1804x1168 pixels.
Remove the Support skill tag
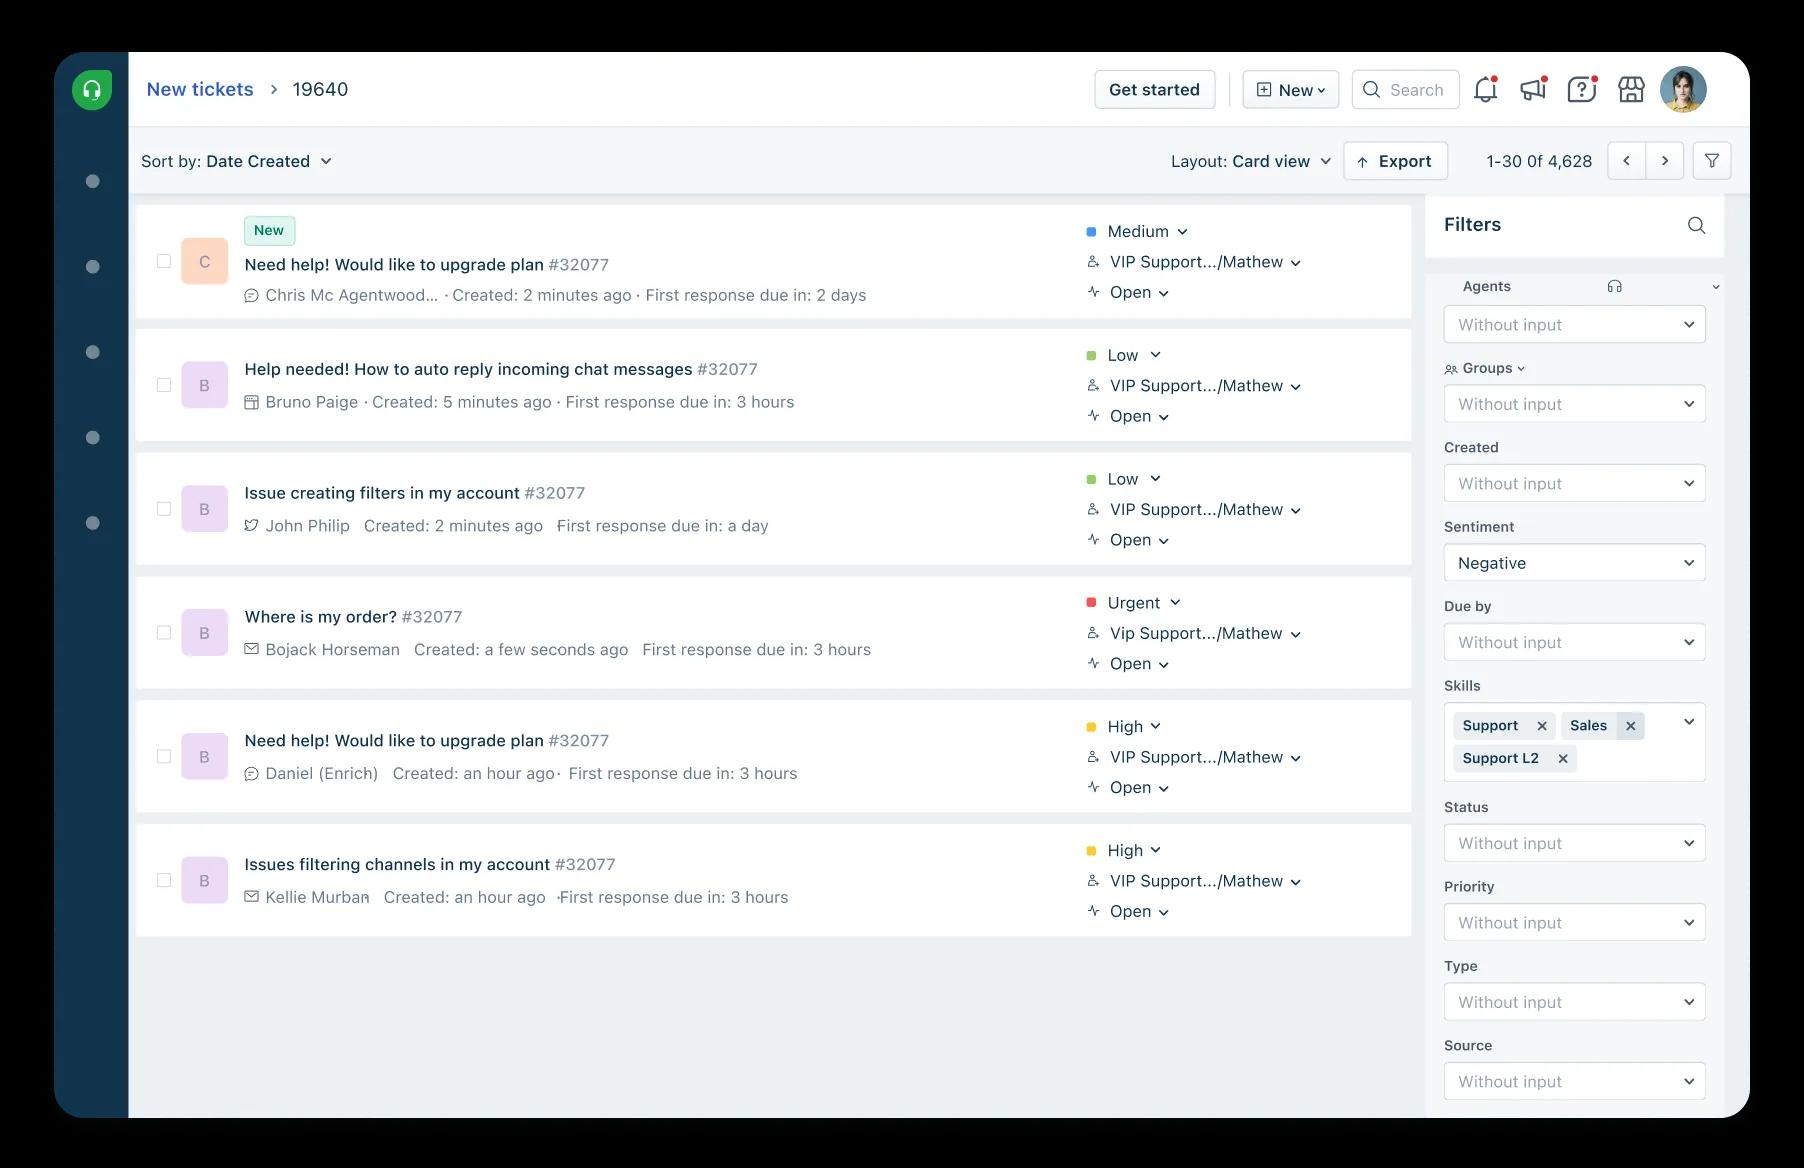(x=1542, y=726)
